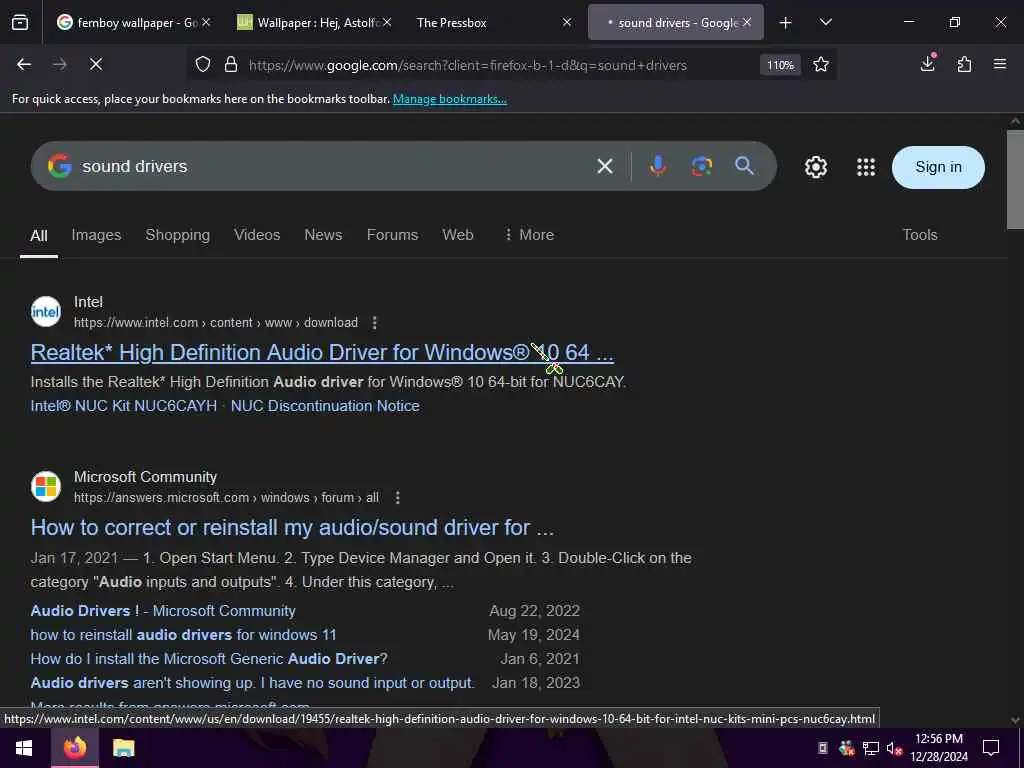This screenshot has width=1024, height=768.
Task: Open the Intel NUC Kit NUC6CAYH link
Action: [123, 406]
